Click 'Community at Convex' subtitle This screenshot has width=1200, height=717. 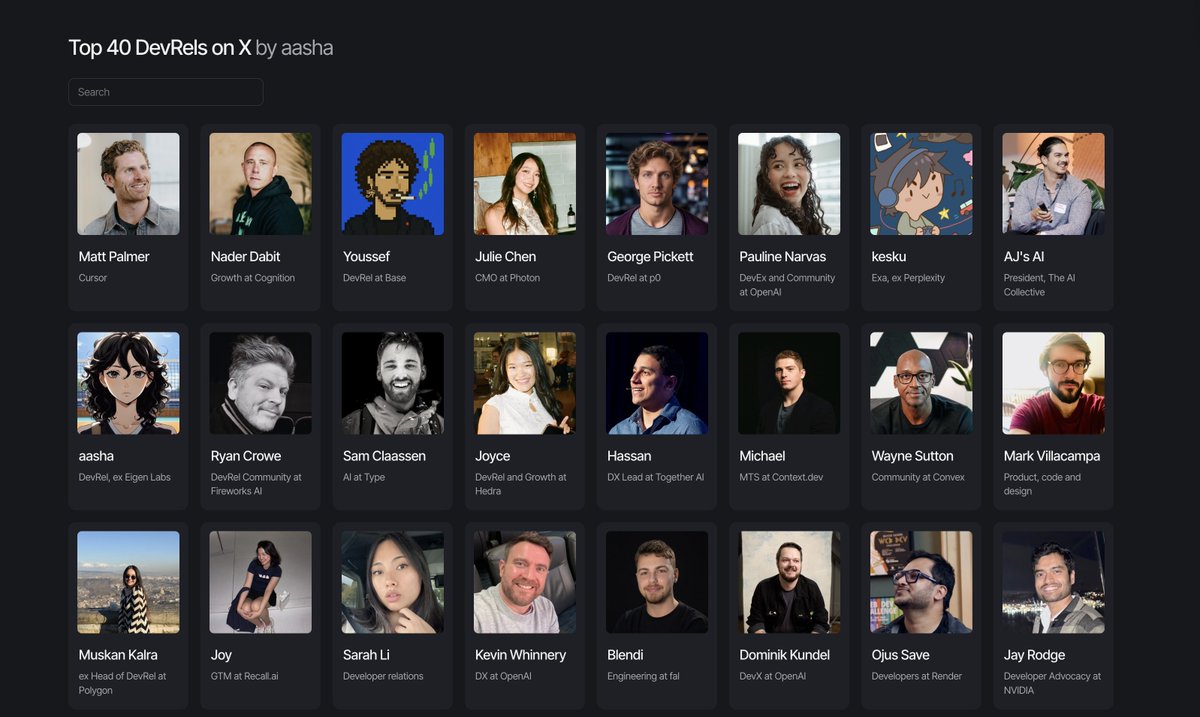(x=918, y=477)
